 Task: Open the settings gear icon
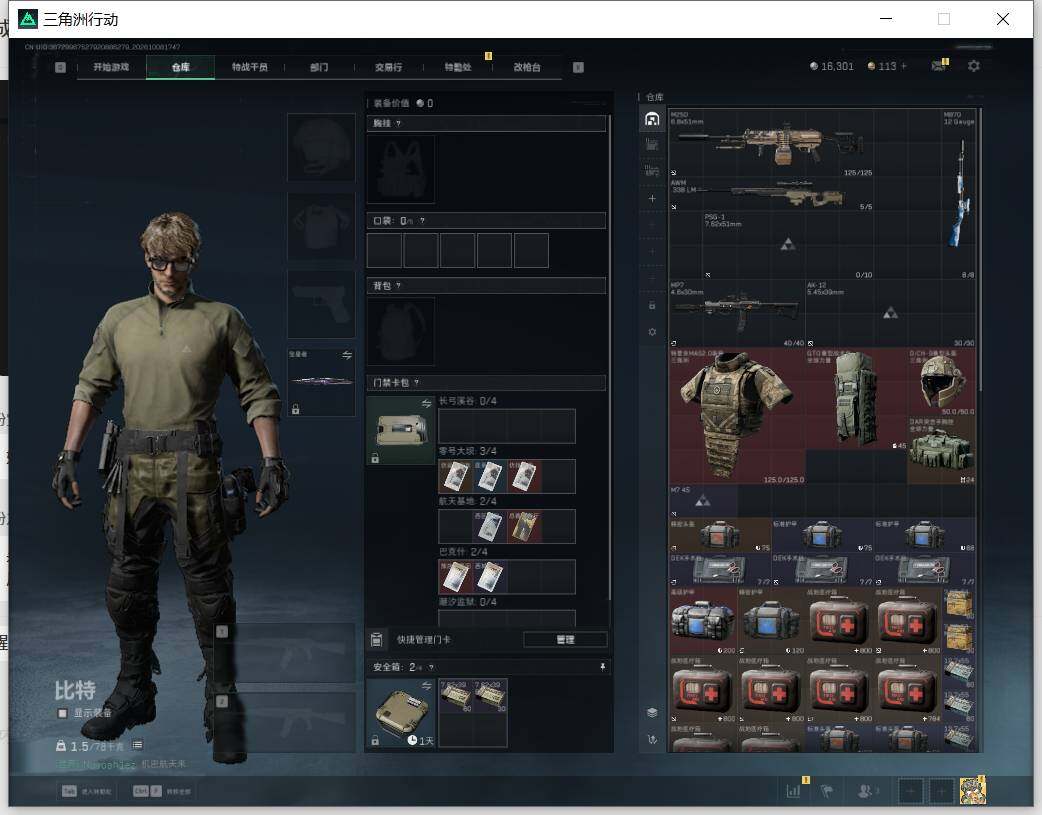pos(974,66)
